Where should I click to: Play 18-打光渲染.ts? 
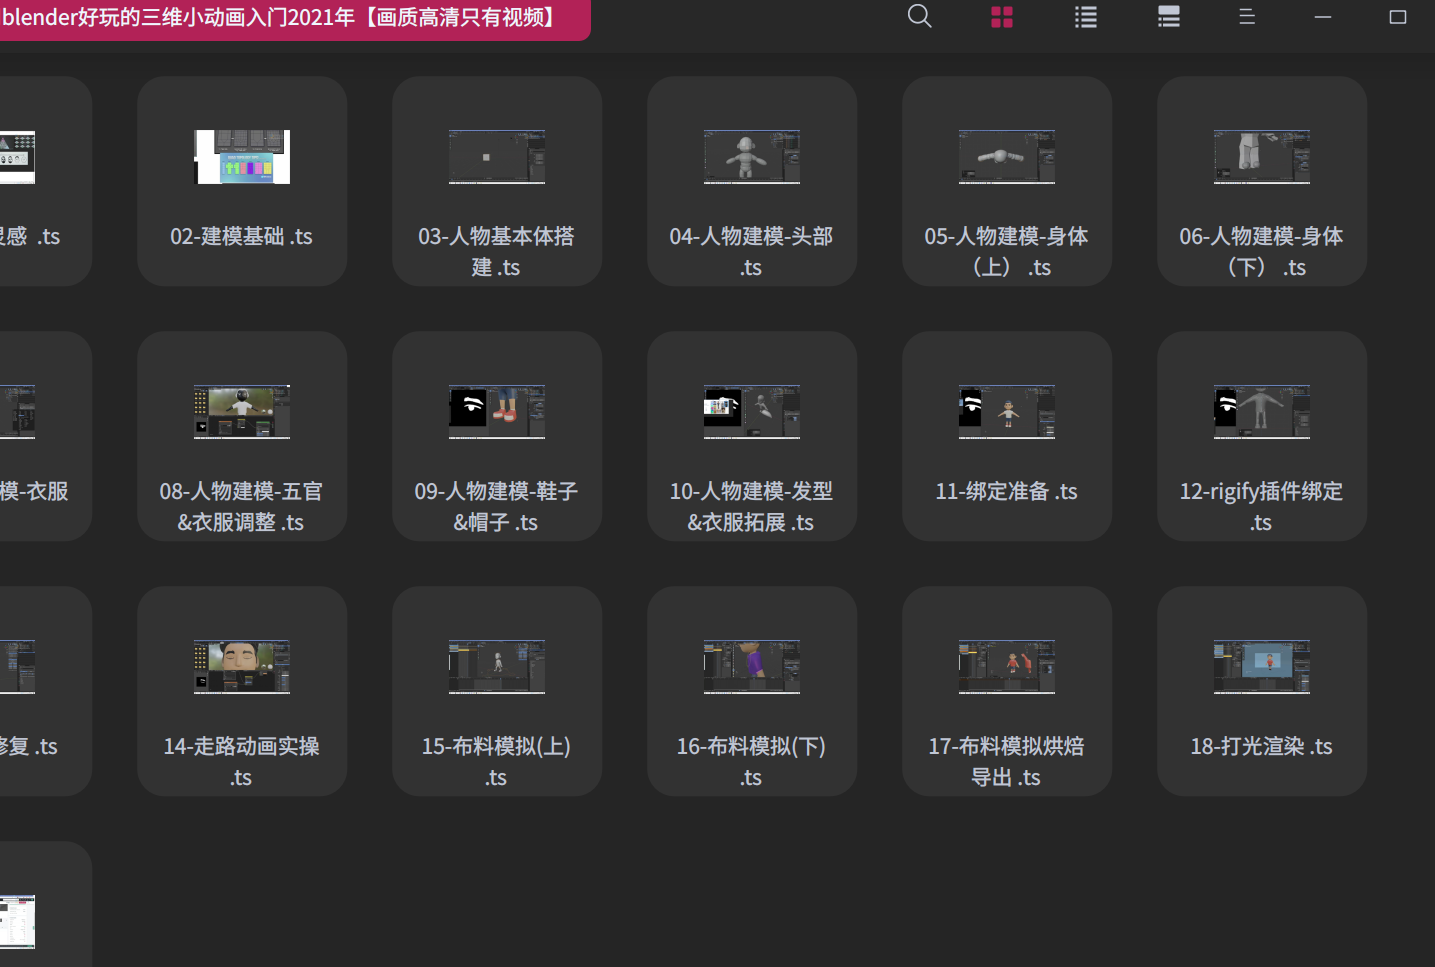(x=1261, y=691)
